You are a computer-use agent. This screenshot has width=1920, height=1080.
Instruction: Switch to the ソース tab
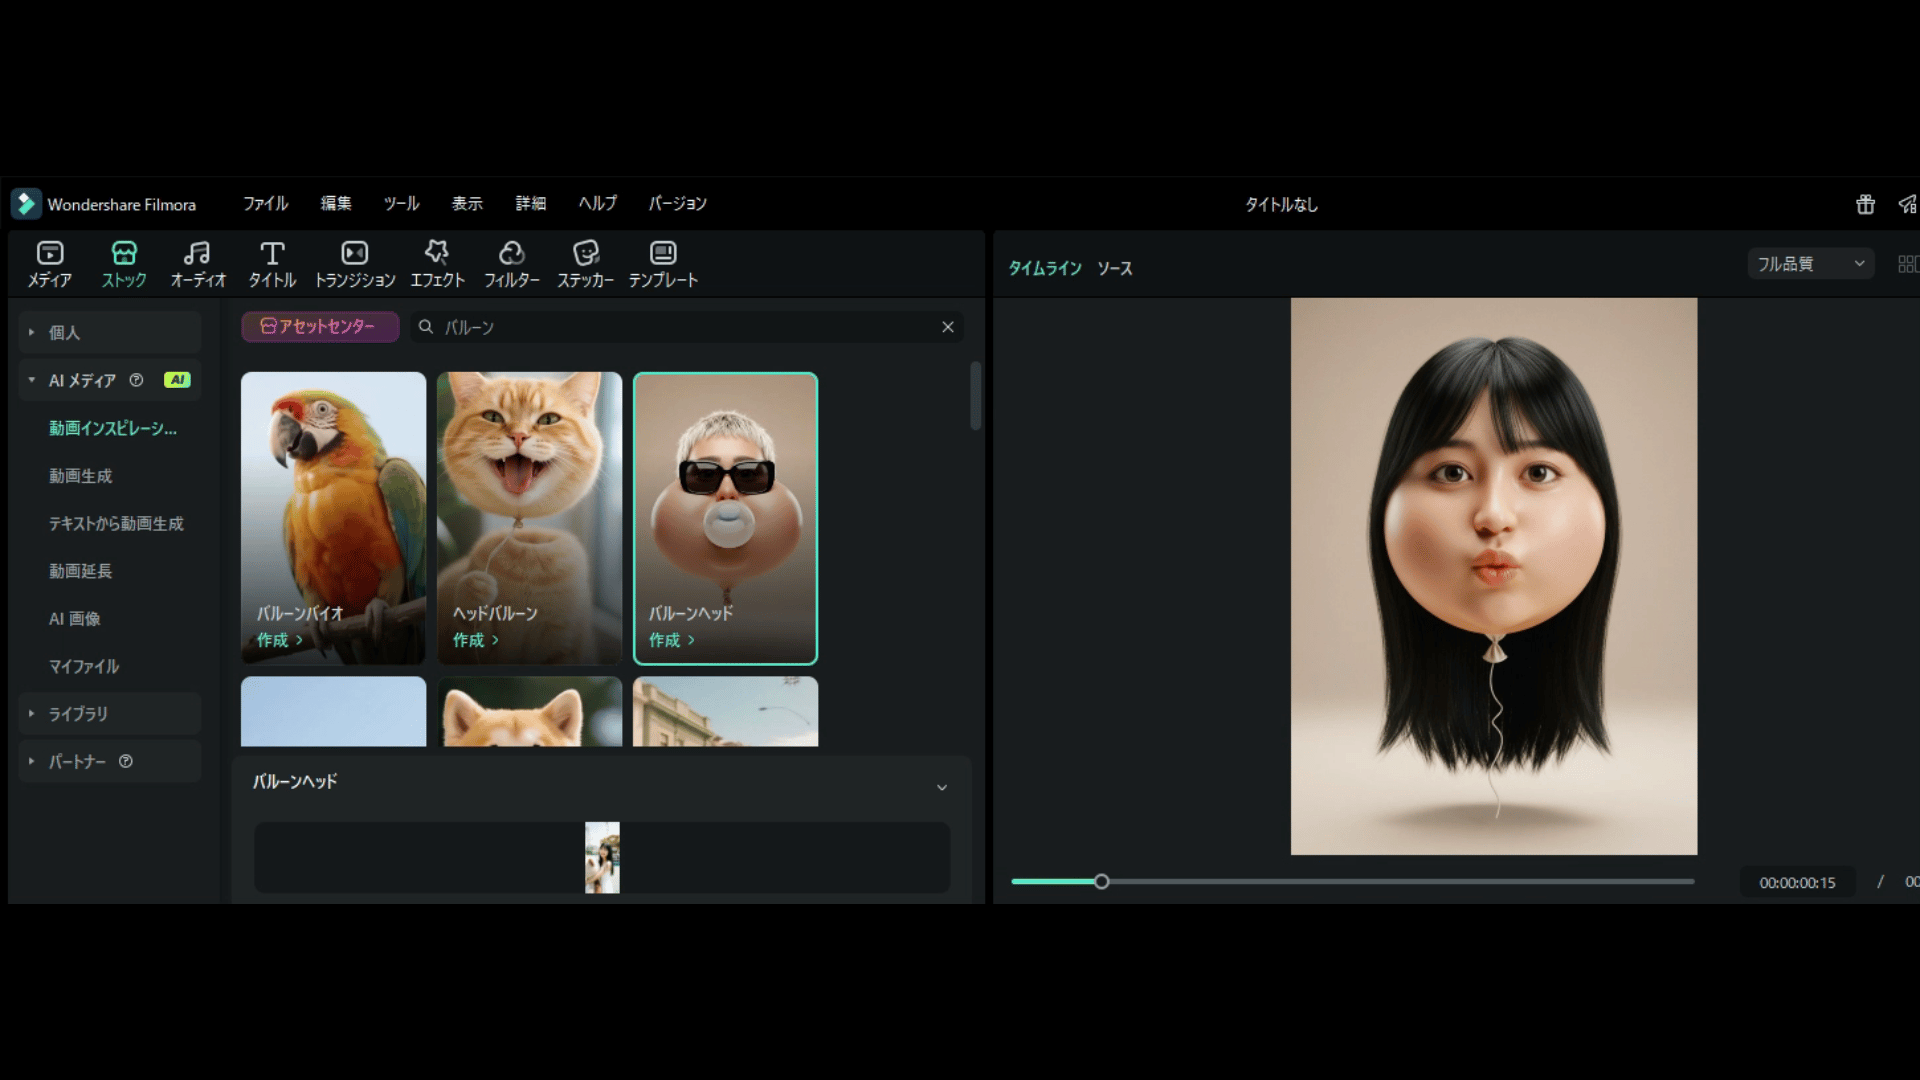pos(1116,268)
